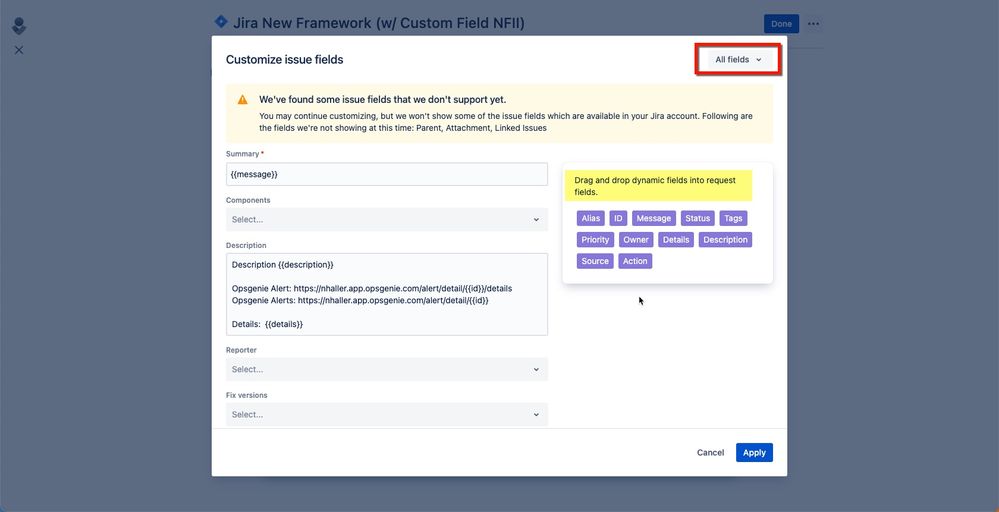Select the Tags dynamic field tag

pos(733,218)
